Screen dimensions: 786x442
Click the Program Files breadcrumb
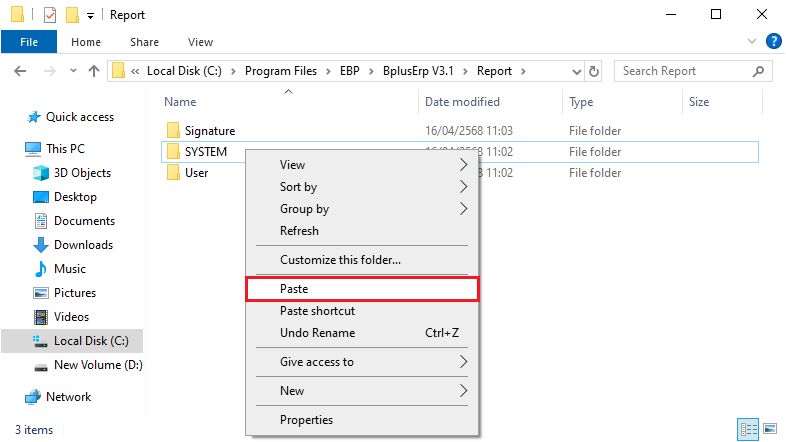pos(281,71)
